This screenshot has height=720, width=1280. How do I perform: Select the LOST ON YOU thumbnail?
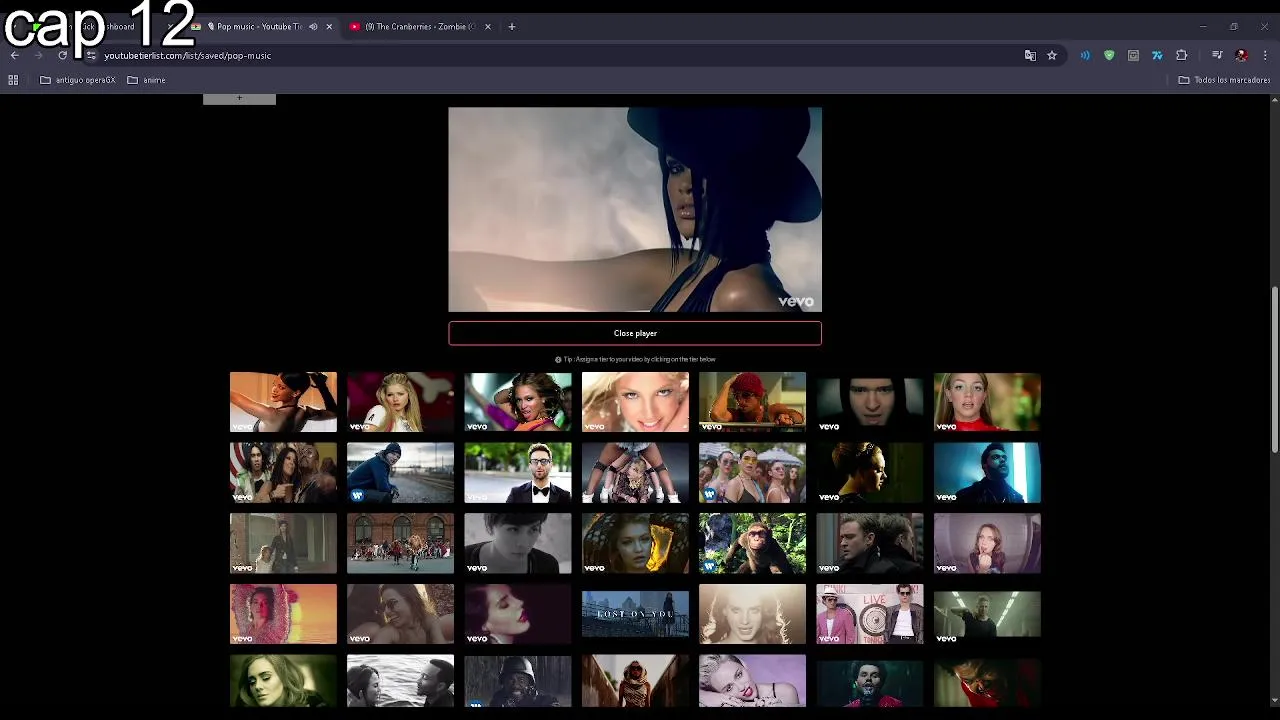[x=635, y=613]
